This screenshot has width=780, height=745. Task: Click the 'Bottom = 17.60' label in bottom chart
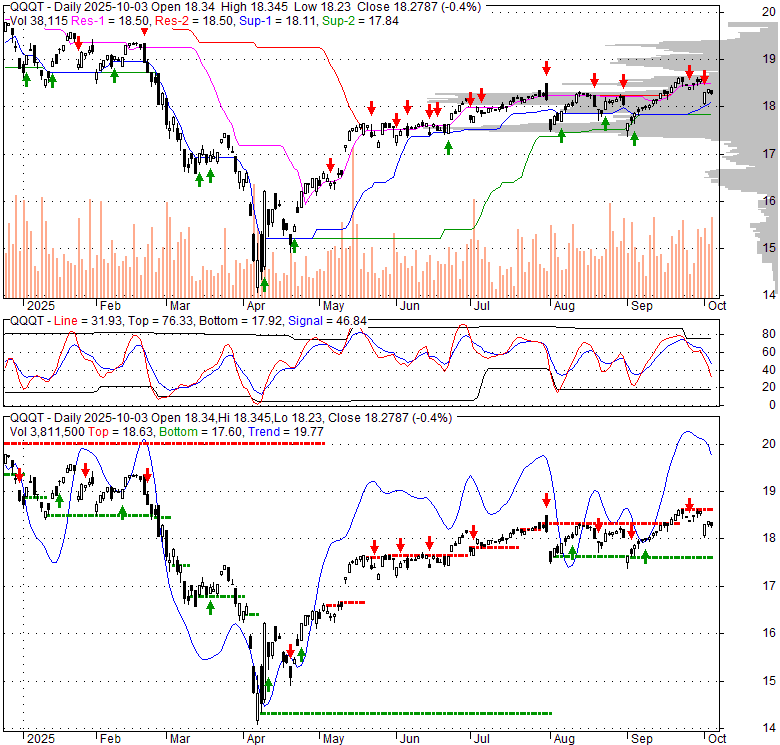tap(200, 432)
